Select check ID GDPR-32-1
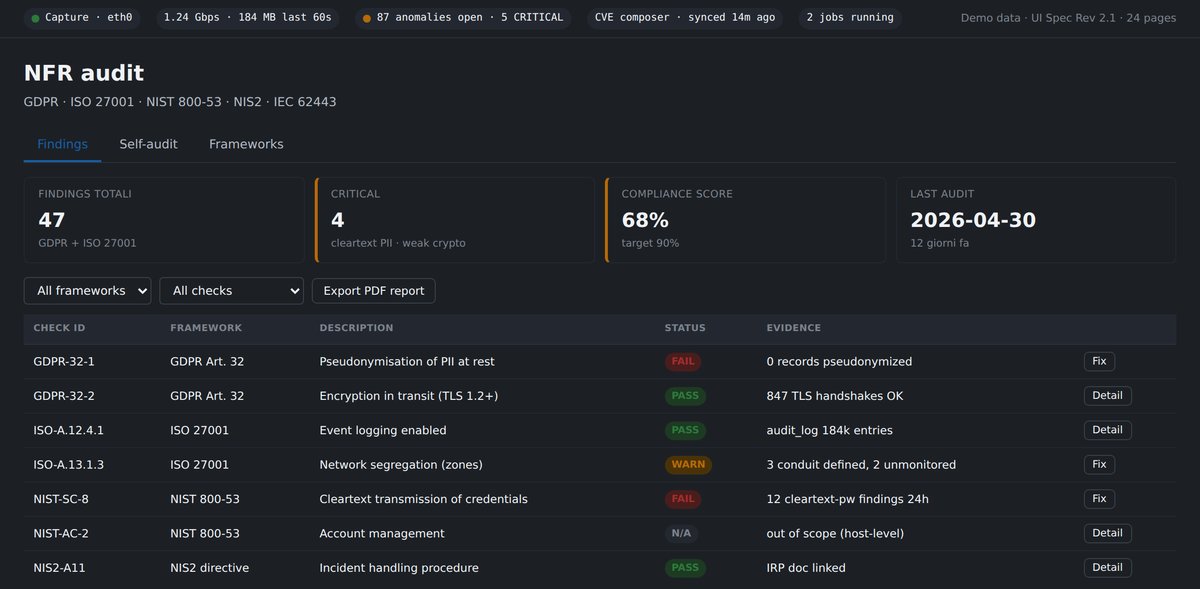The image size is (1200, 589). [x=64, y=362]
